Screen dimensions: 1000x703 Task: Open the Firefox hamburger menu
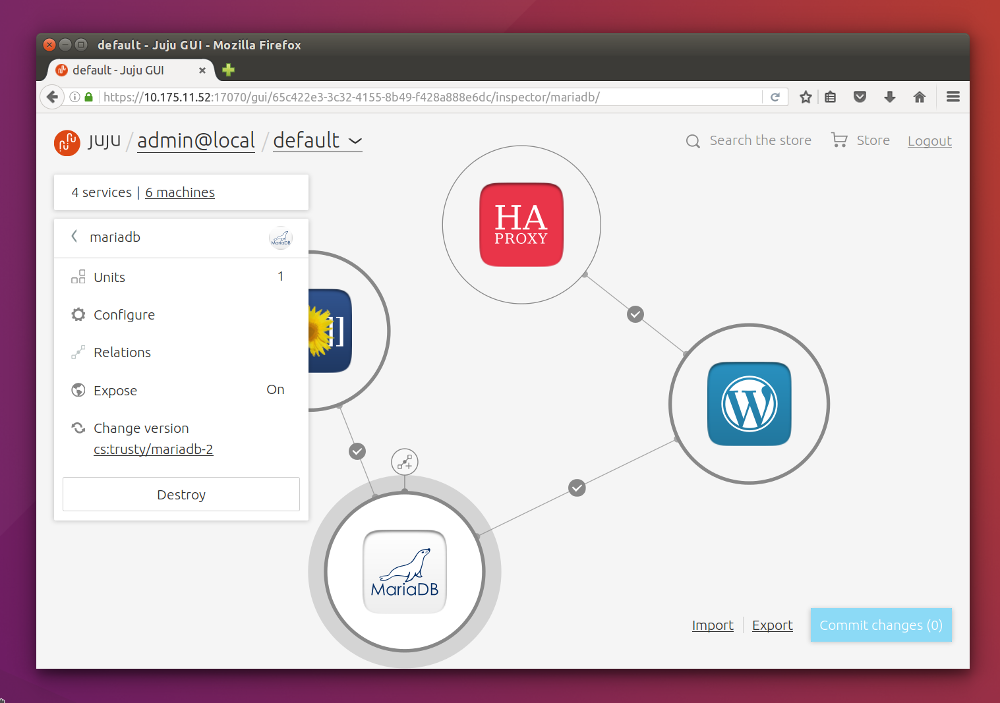(x=952, y=97)
